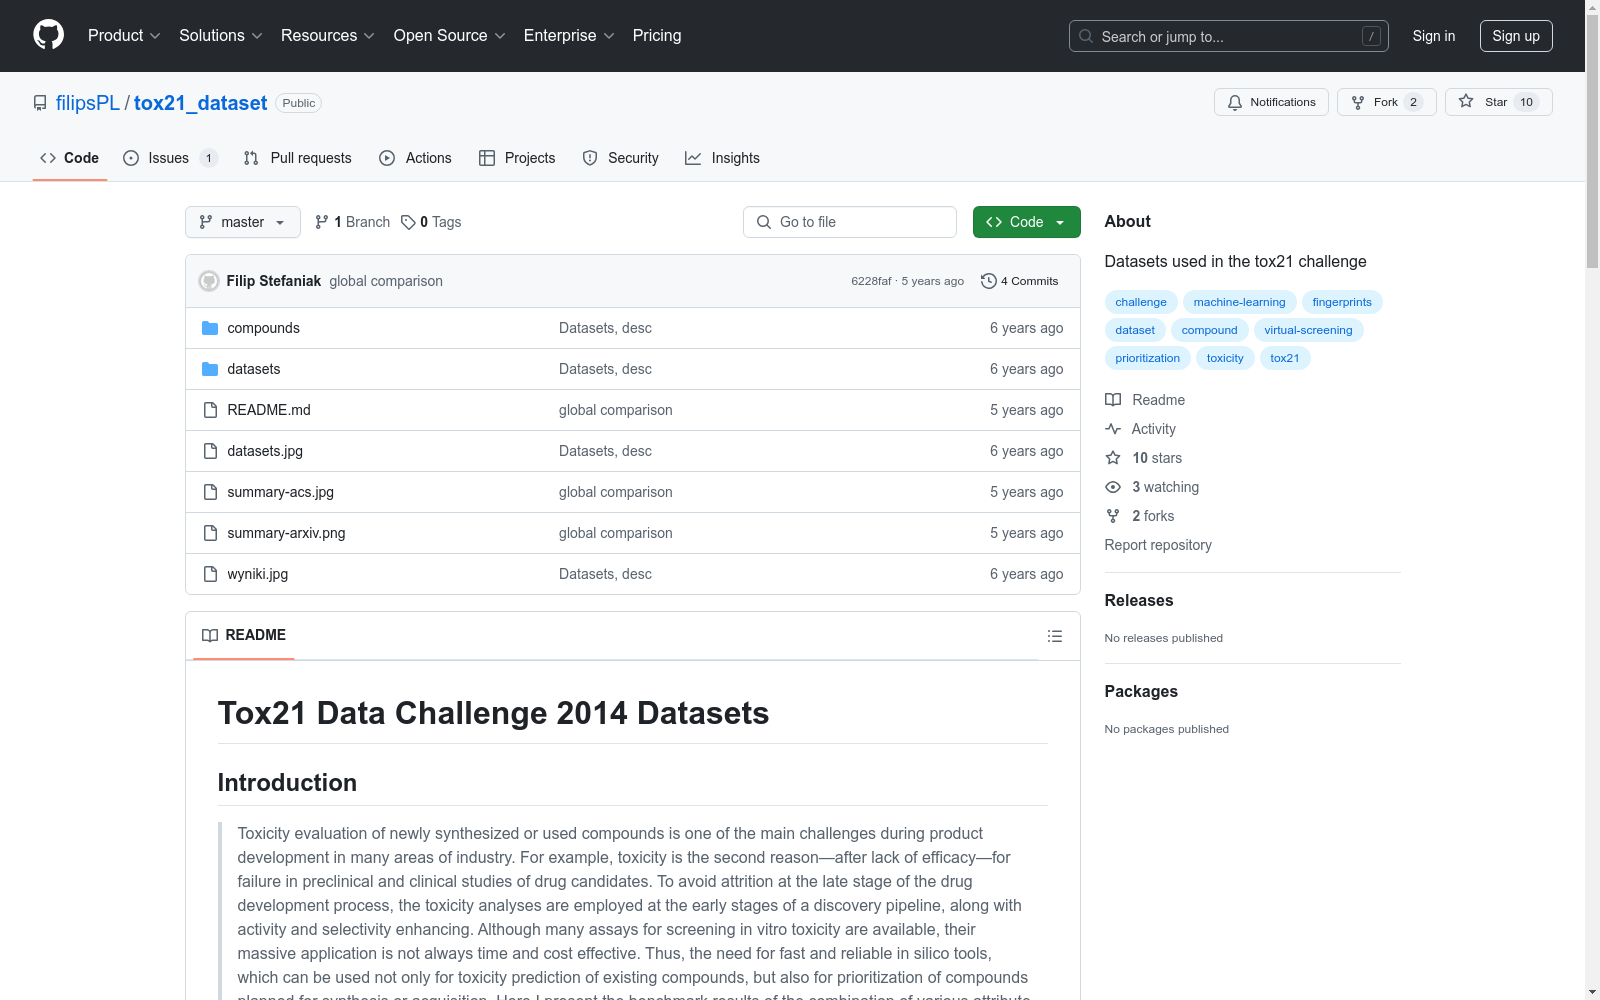Open the green Code download dropdown arrow
Viewport: 1600px width, 1000px height.
point(1059,222)
